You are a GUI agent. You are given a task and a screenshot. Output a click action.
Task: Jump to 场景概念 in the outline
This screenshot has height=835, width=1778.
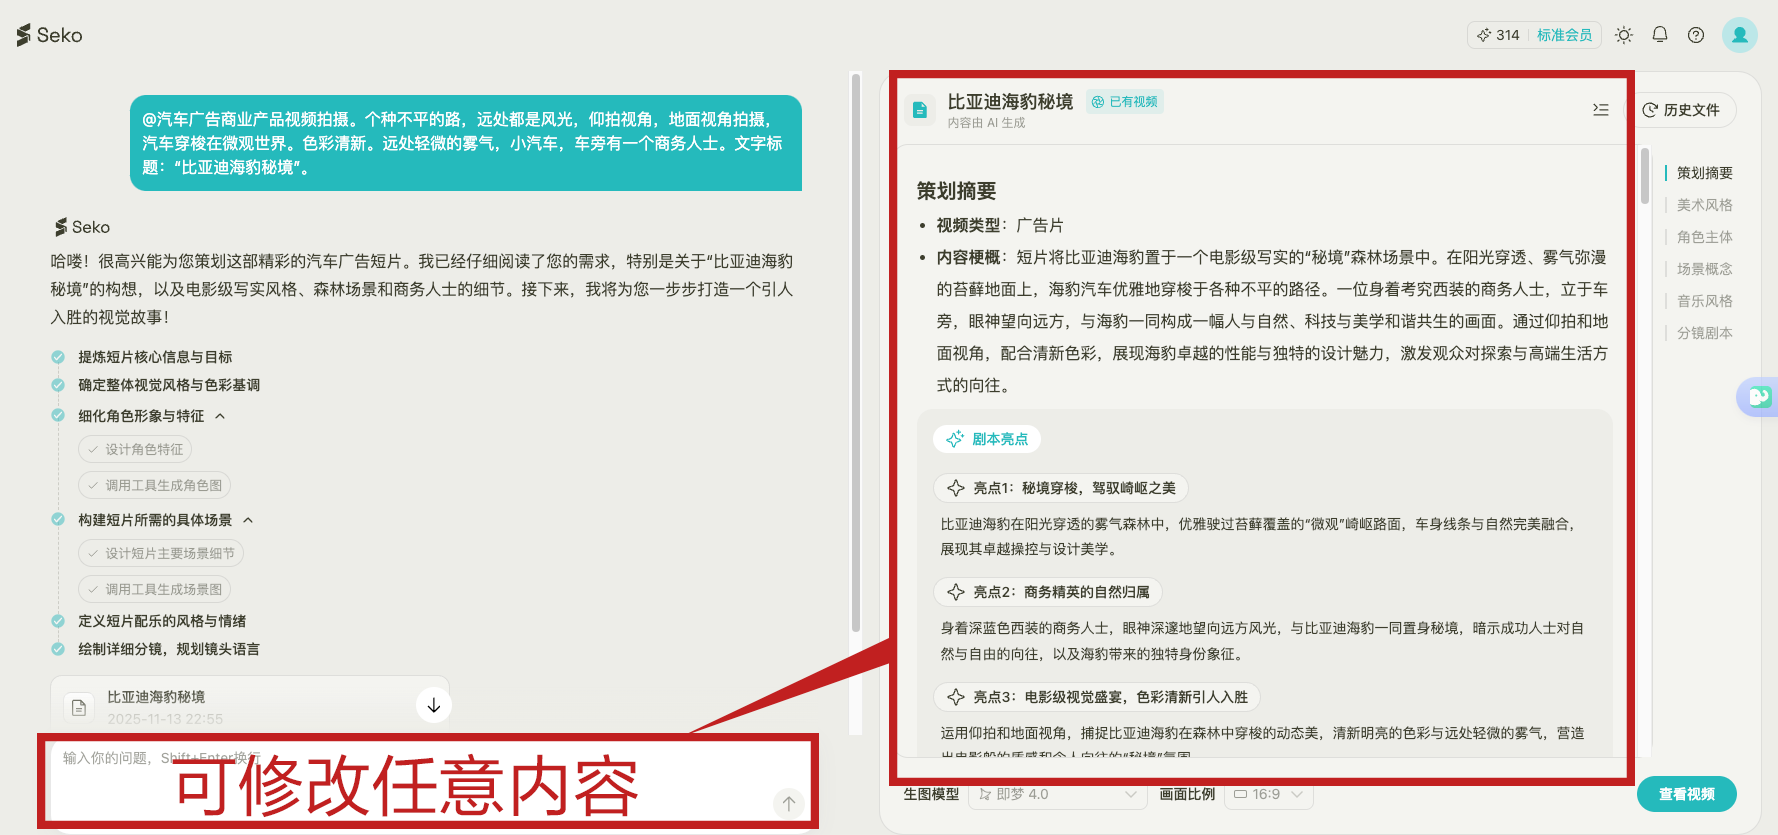tap(1704, 269)
